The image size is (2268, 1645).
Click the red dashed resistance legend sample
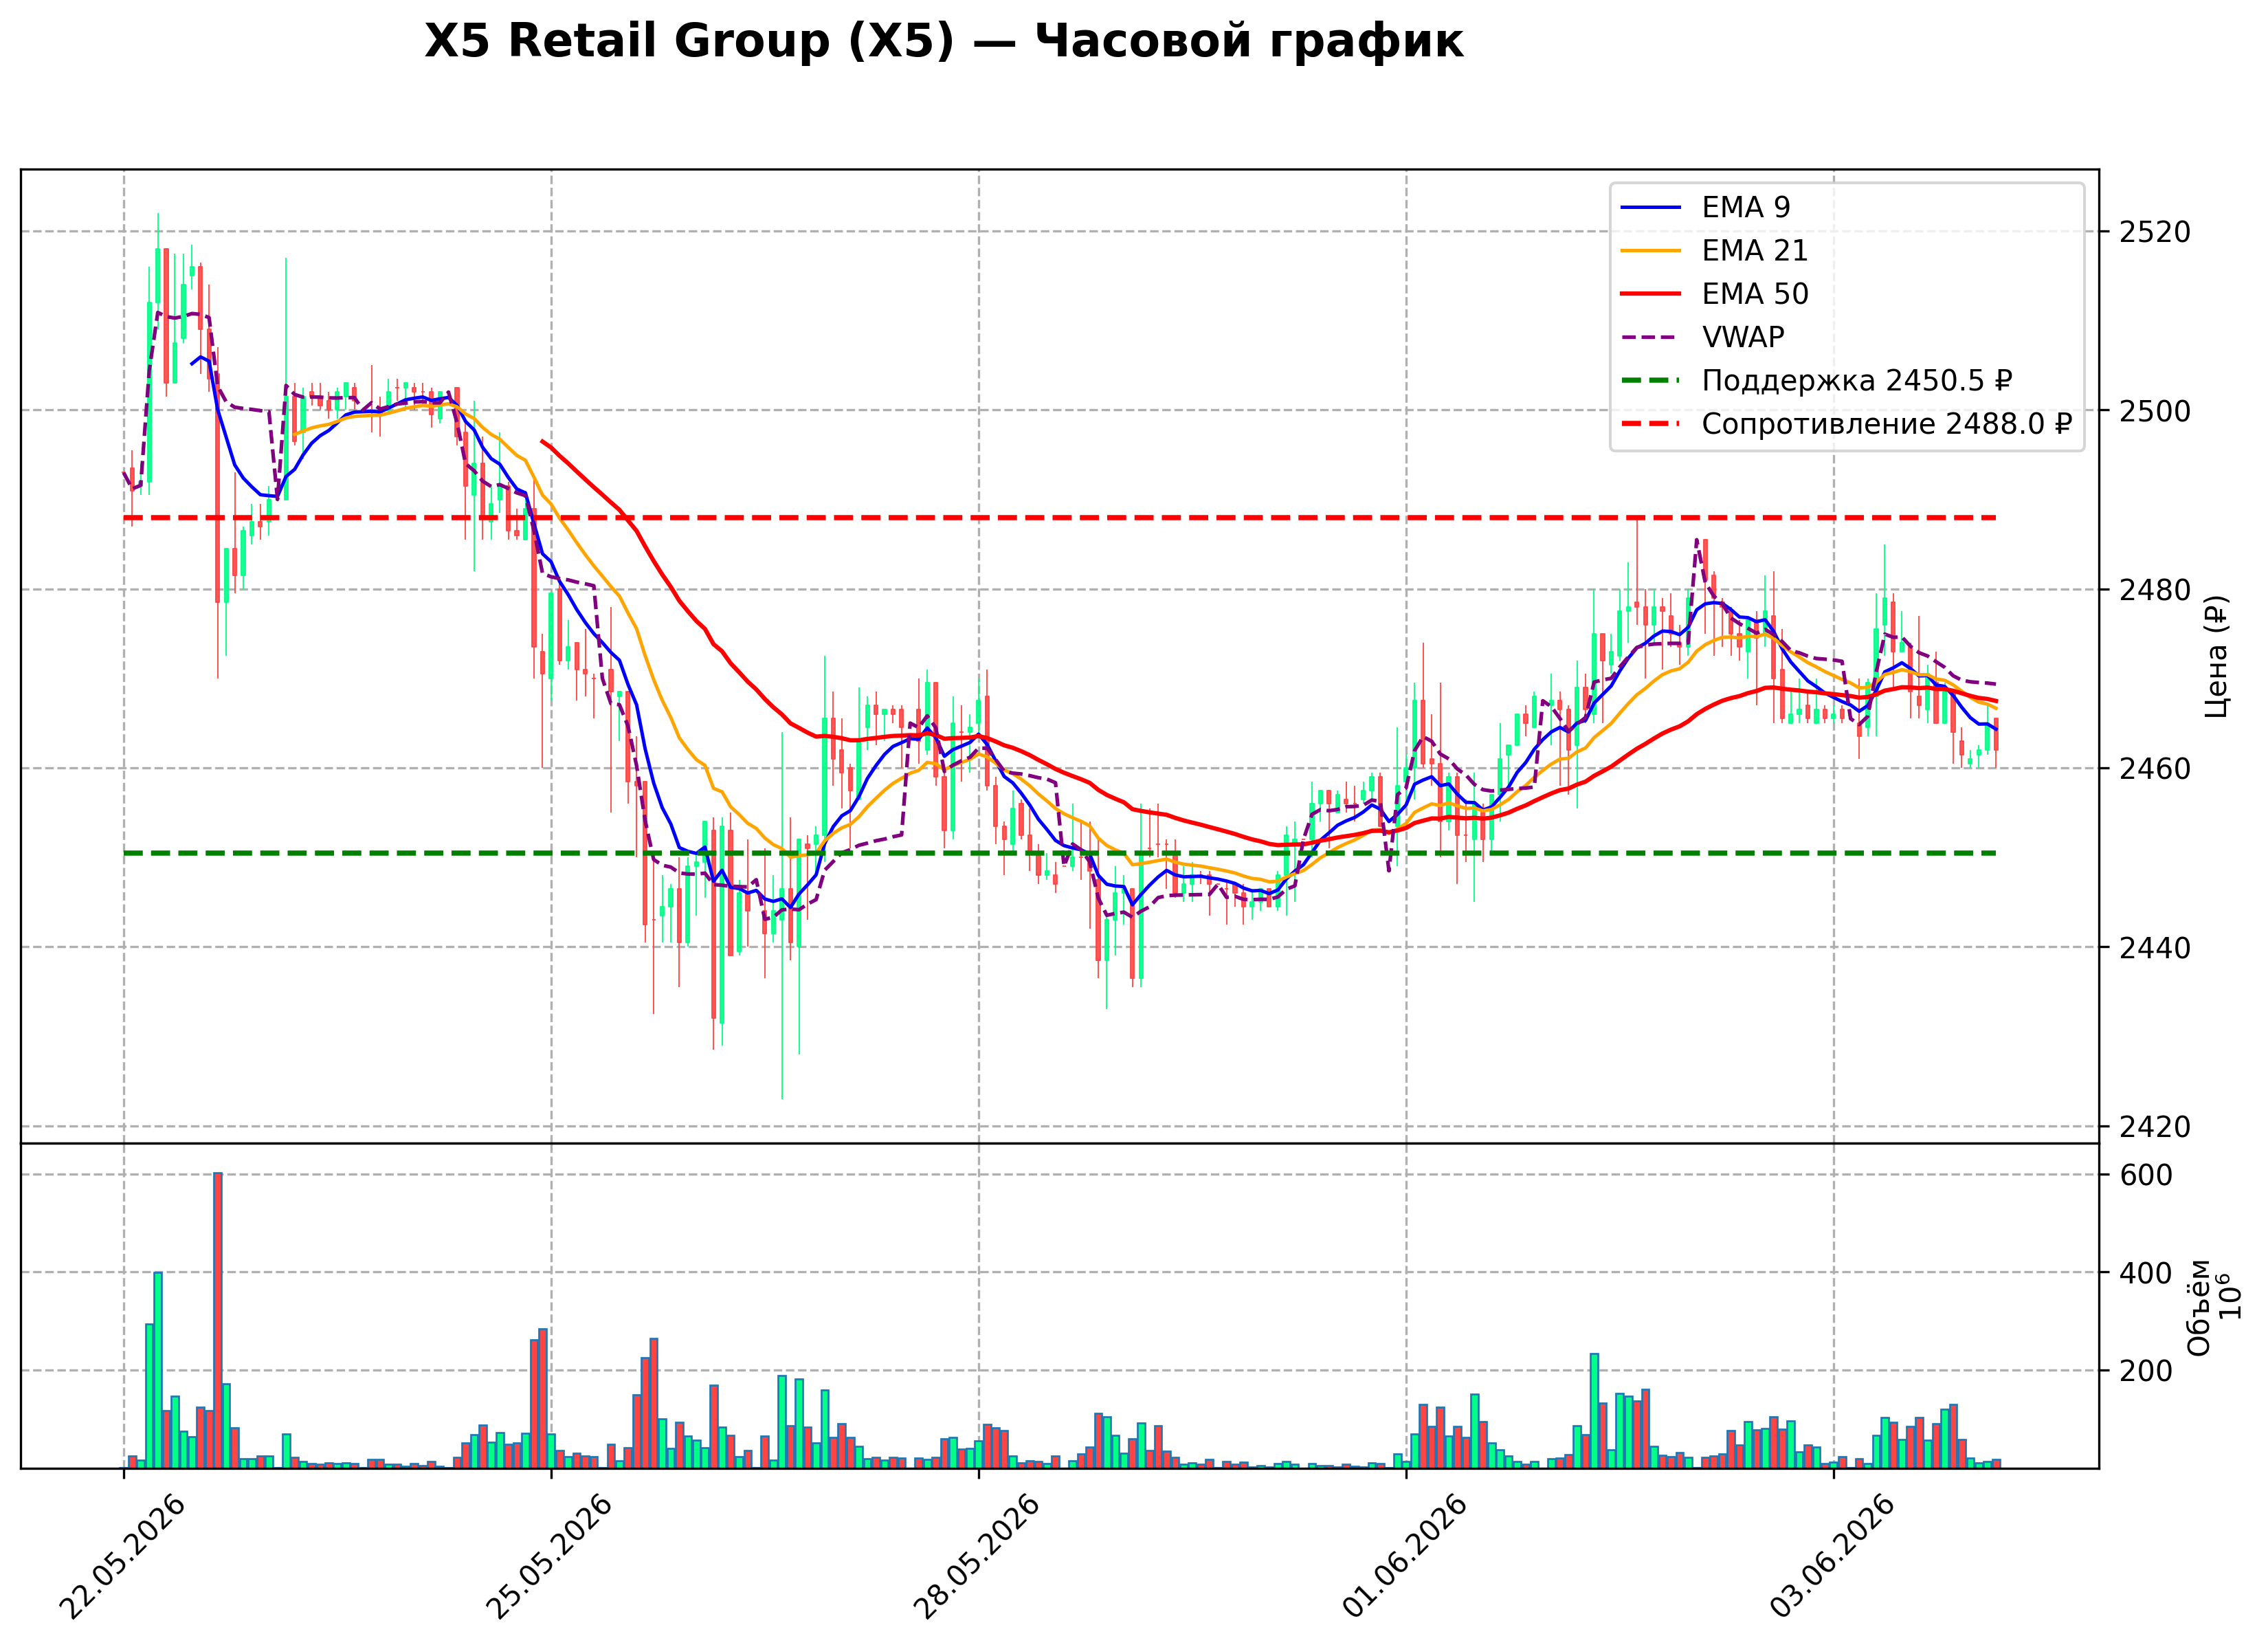(1651, 424)
